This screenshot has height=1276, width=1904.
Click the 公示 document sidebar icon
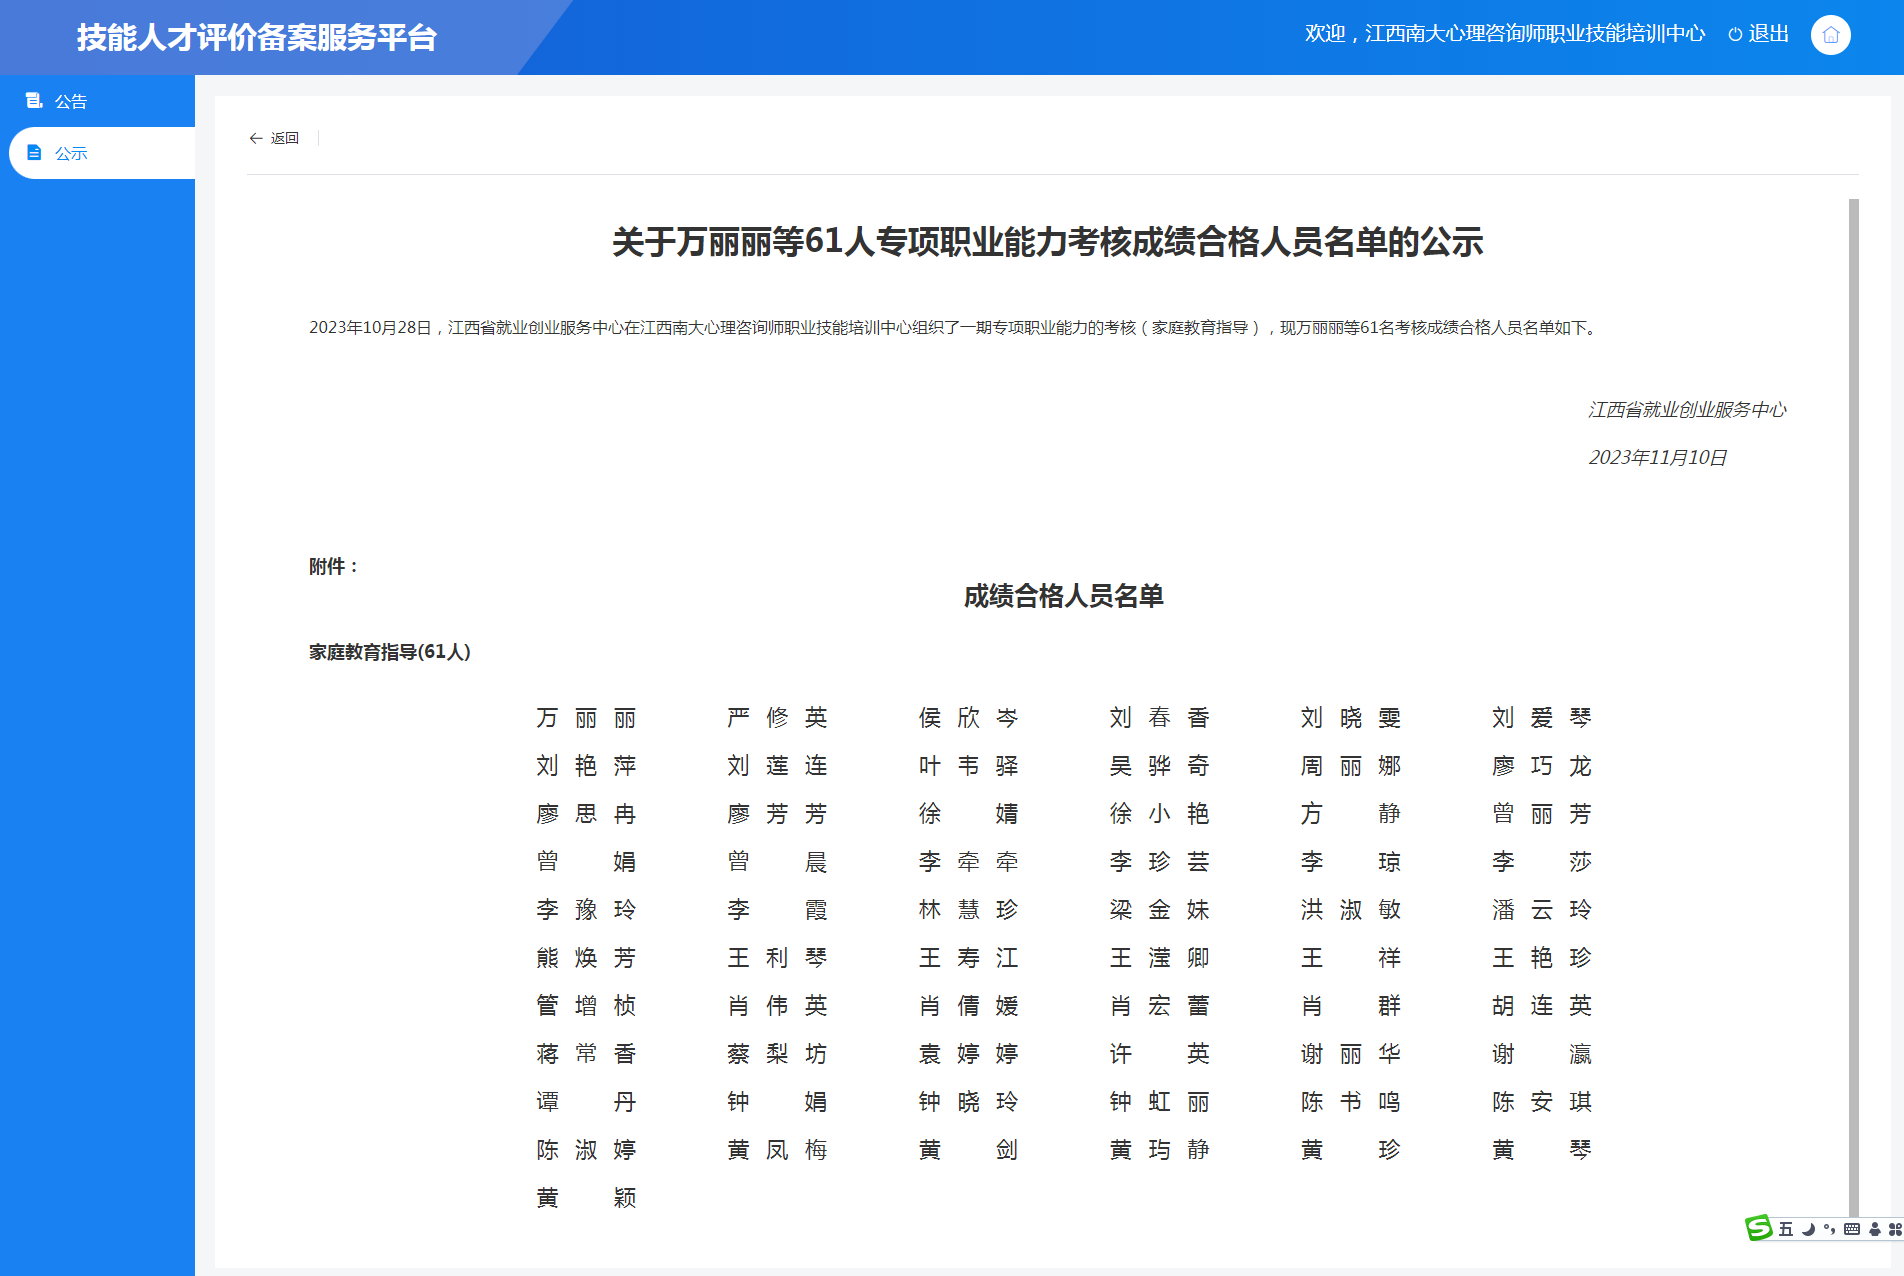34,153
